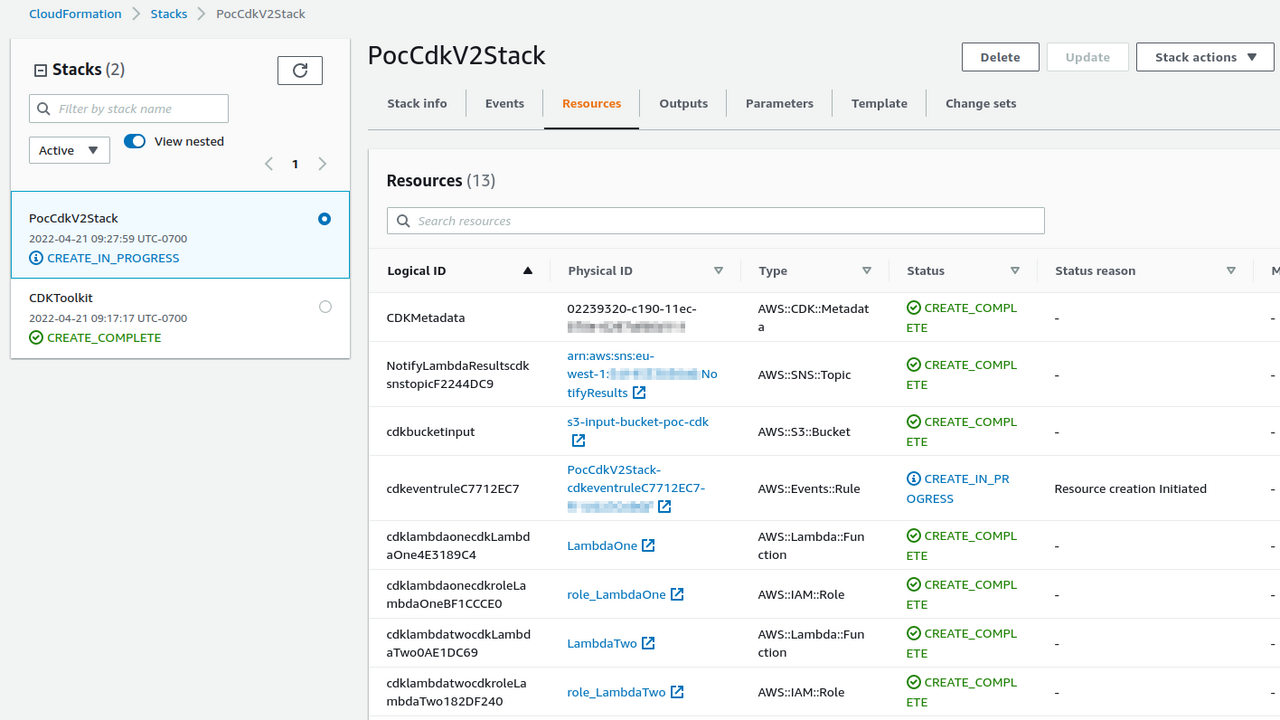Click the page number 1 indicator

click(295, 164)
